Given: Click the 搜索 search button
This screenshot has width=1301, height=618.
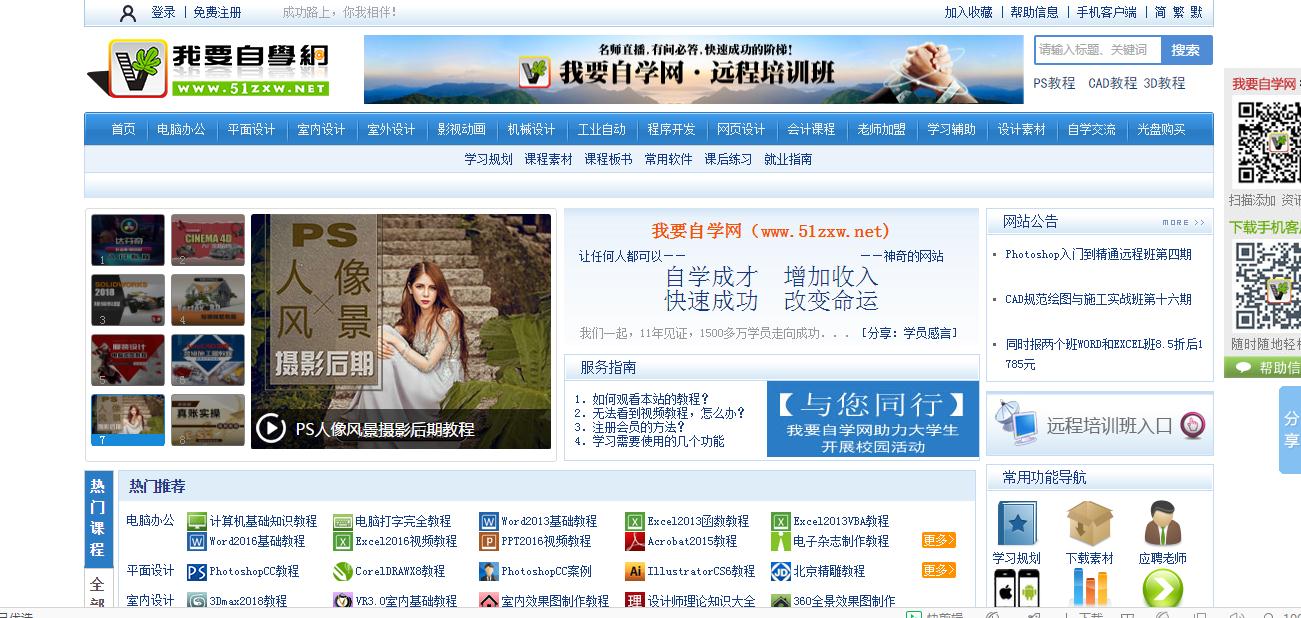Looking at the screenshot, I should tap(1186, 50).
